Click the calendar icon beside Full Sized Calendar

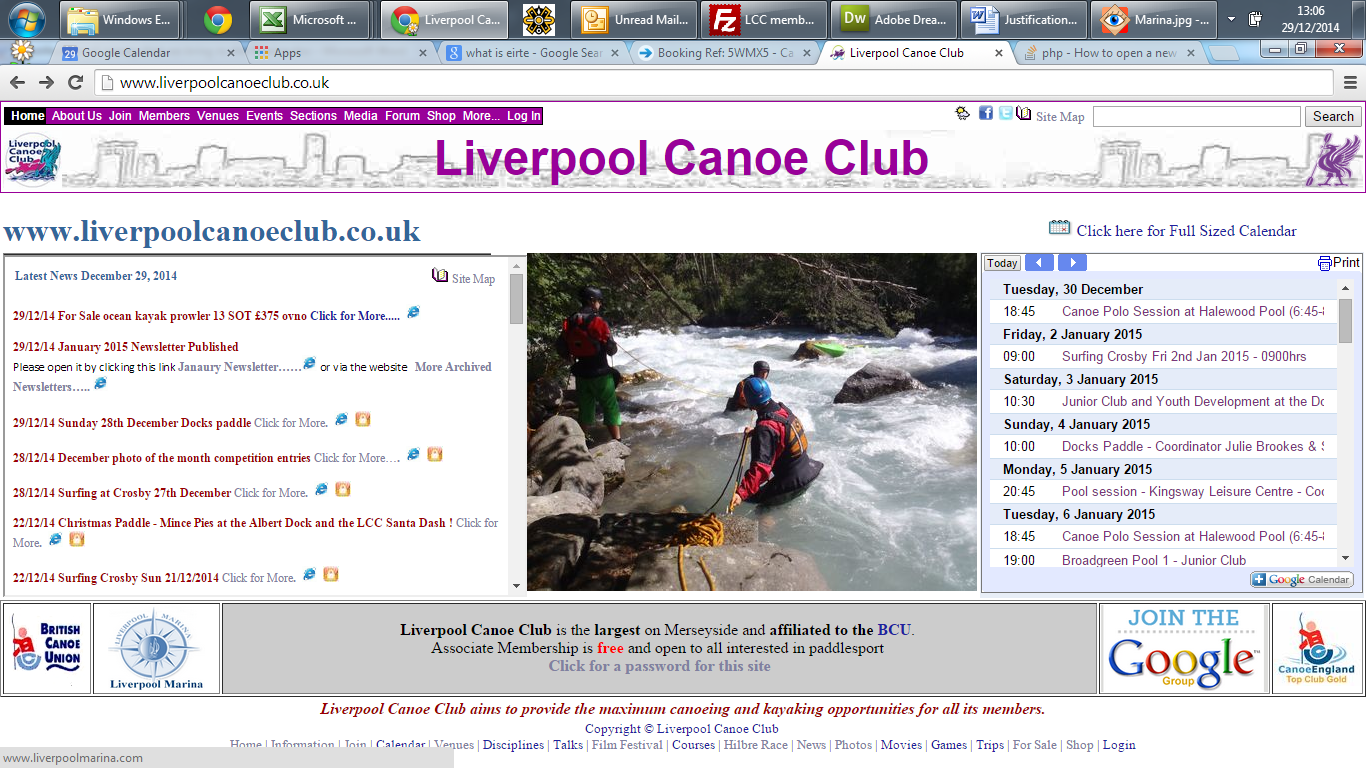point(1059,228)
